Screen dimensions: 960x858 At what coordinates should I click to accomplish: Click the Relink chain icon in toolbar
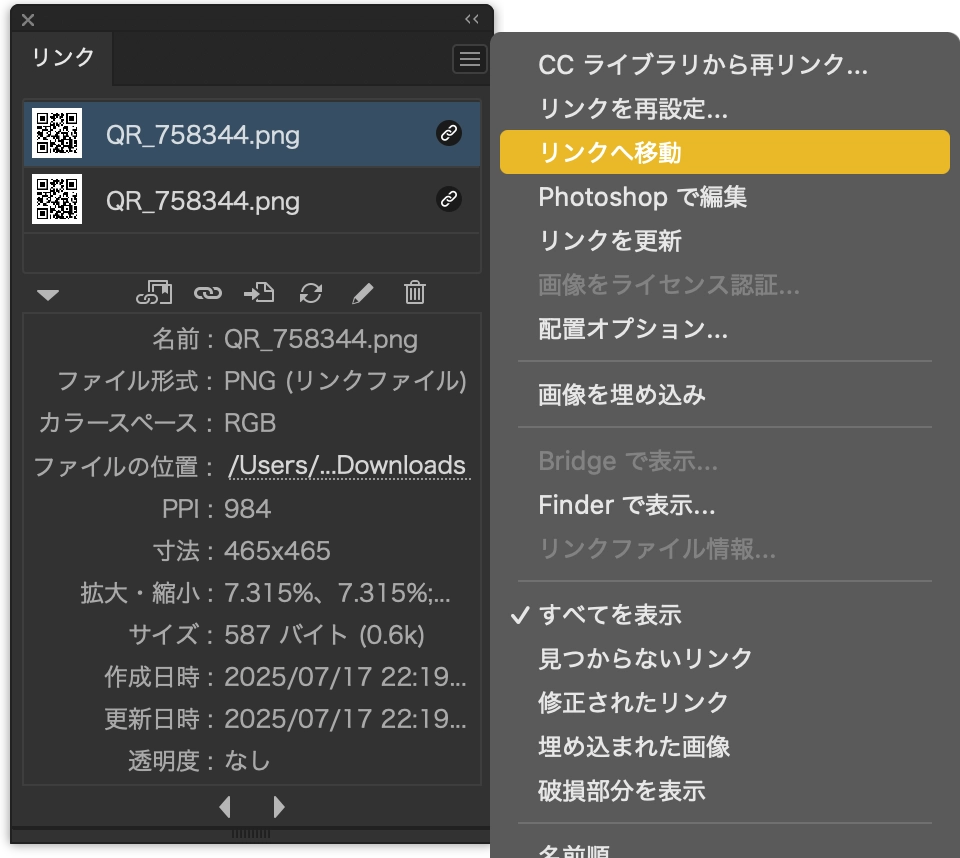click(x=208, y=293)
